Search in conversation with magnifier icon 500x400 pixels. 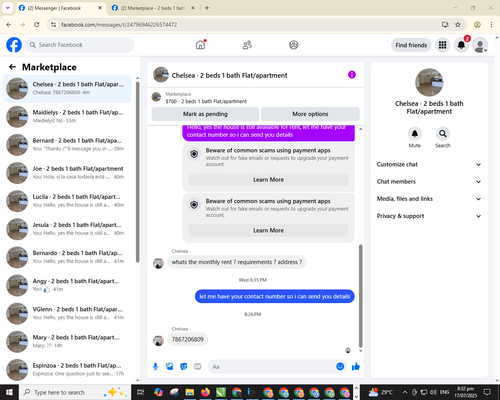point(443,134)
